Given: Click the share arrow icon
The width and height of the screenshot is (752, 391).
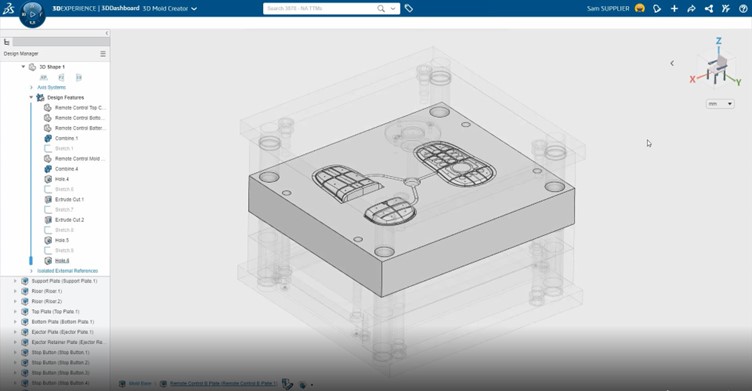Looking at the screenshot, I should tap(691, 8).
